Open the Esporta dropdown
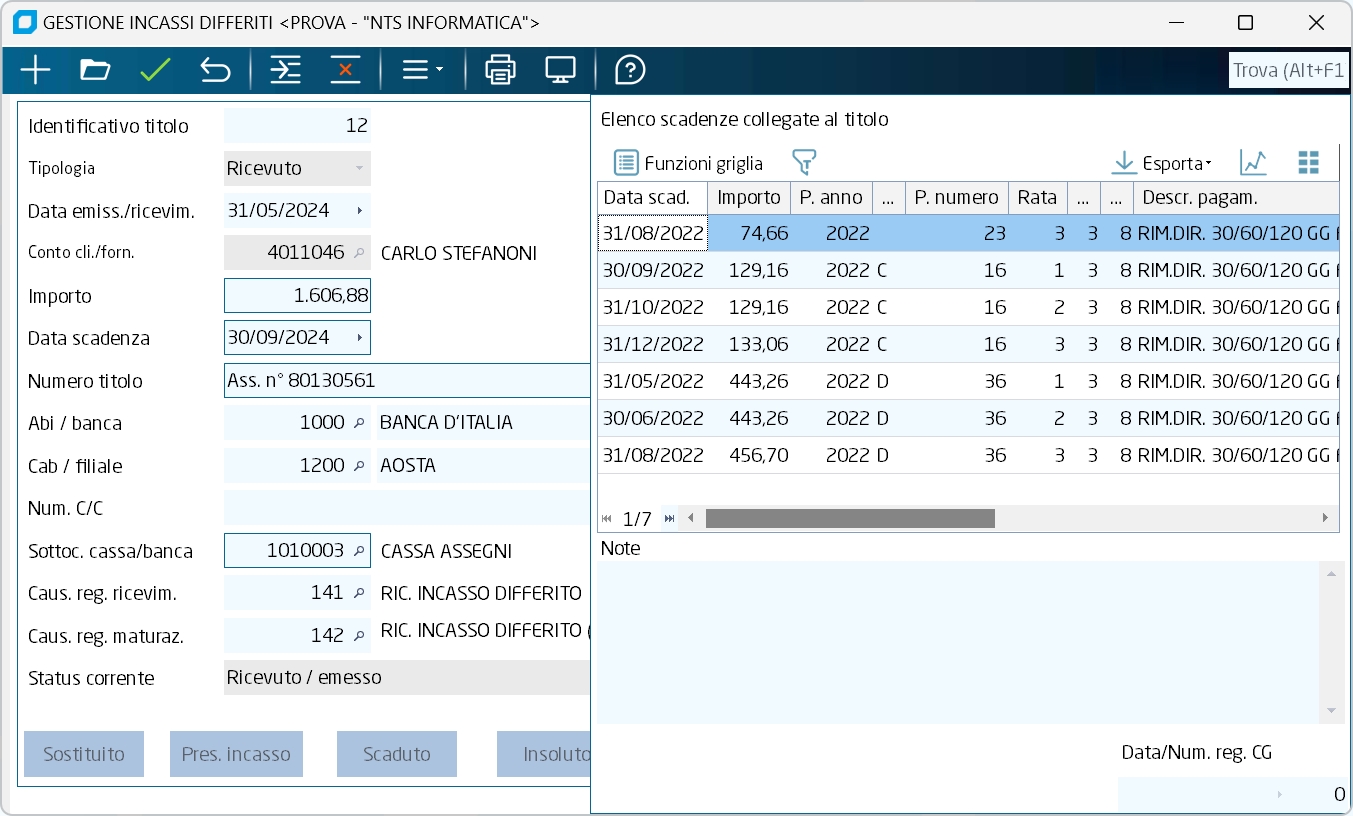1353x816 pixels. 1162,163
